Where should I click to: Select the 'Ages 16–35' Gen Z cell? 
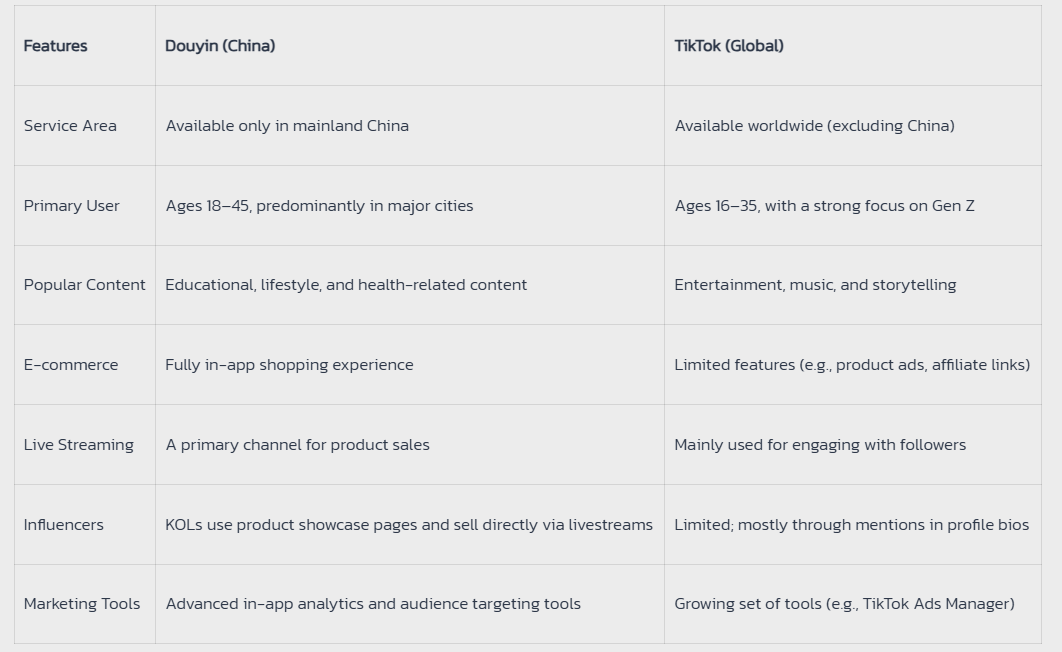(x=824, y=206)
